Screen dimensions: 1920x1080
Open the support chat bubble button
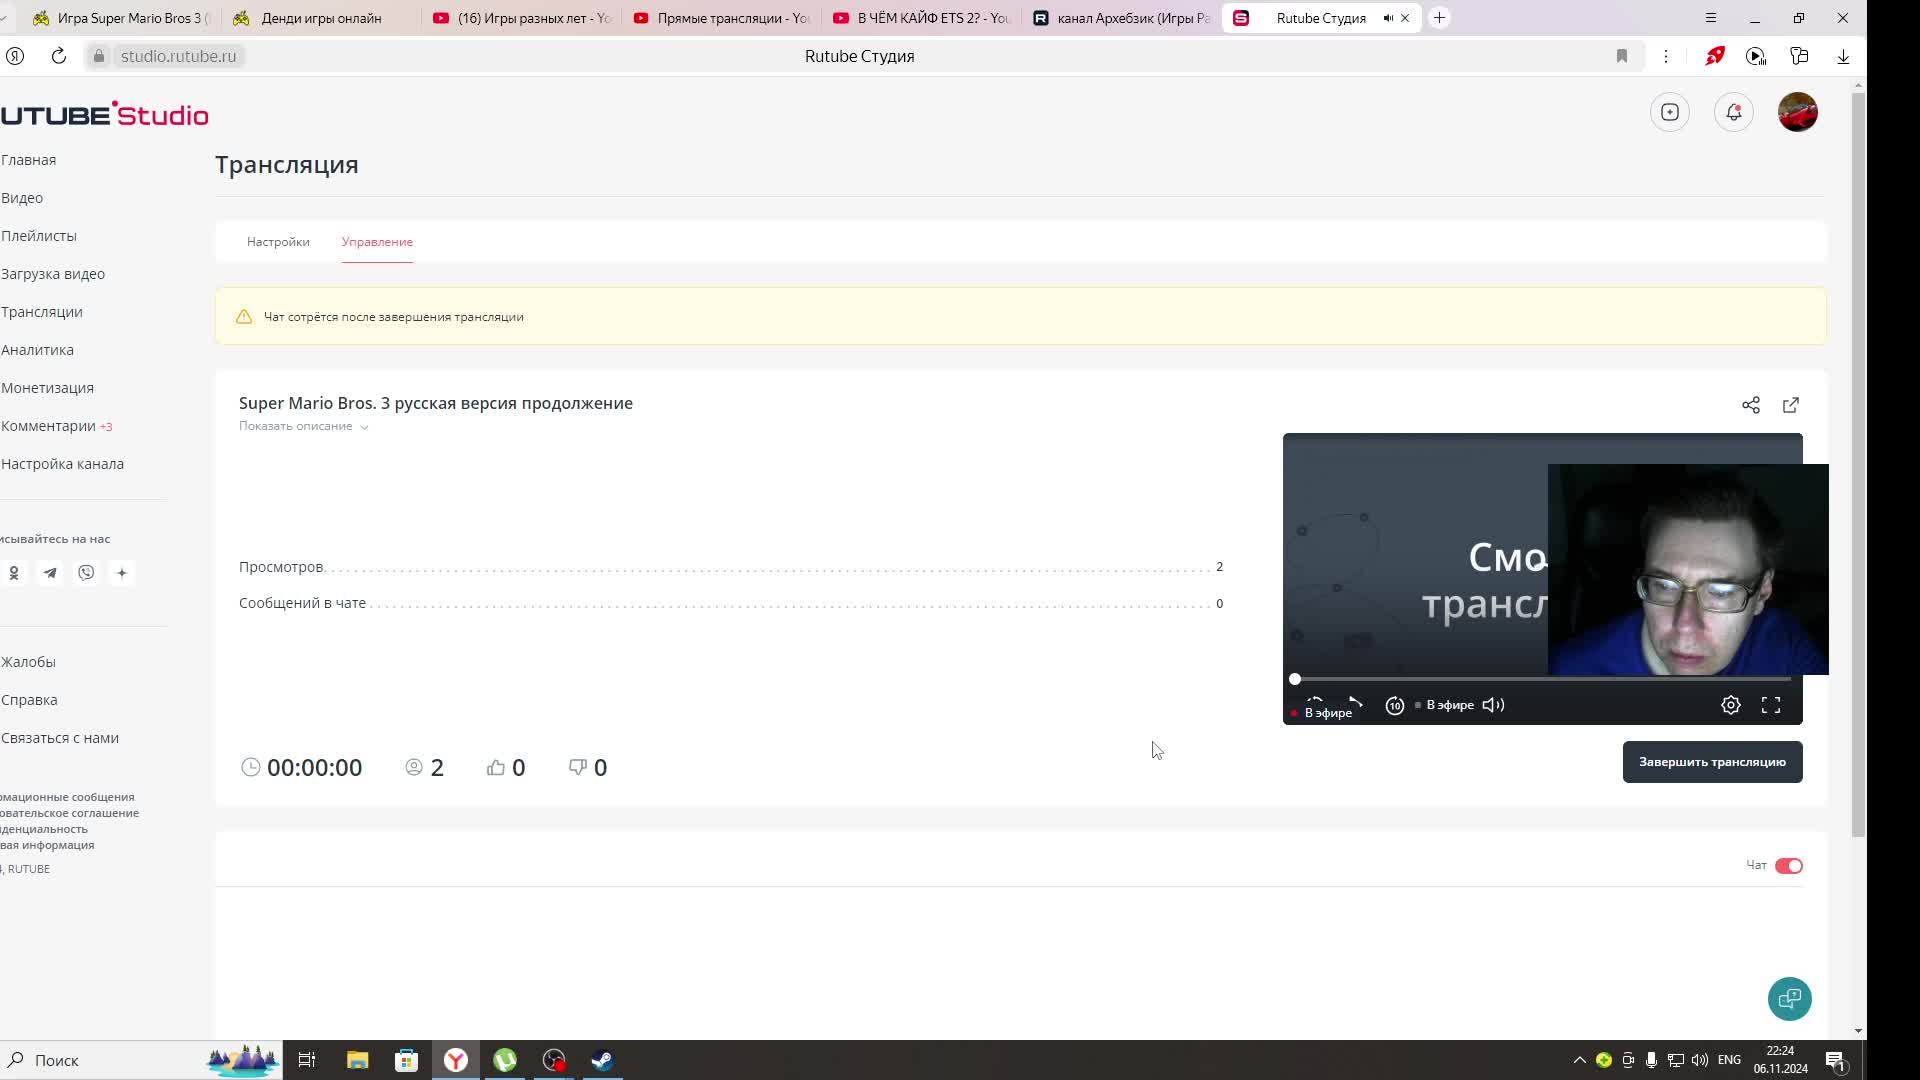(x=1790, y=999)
